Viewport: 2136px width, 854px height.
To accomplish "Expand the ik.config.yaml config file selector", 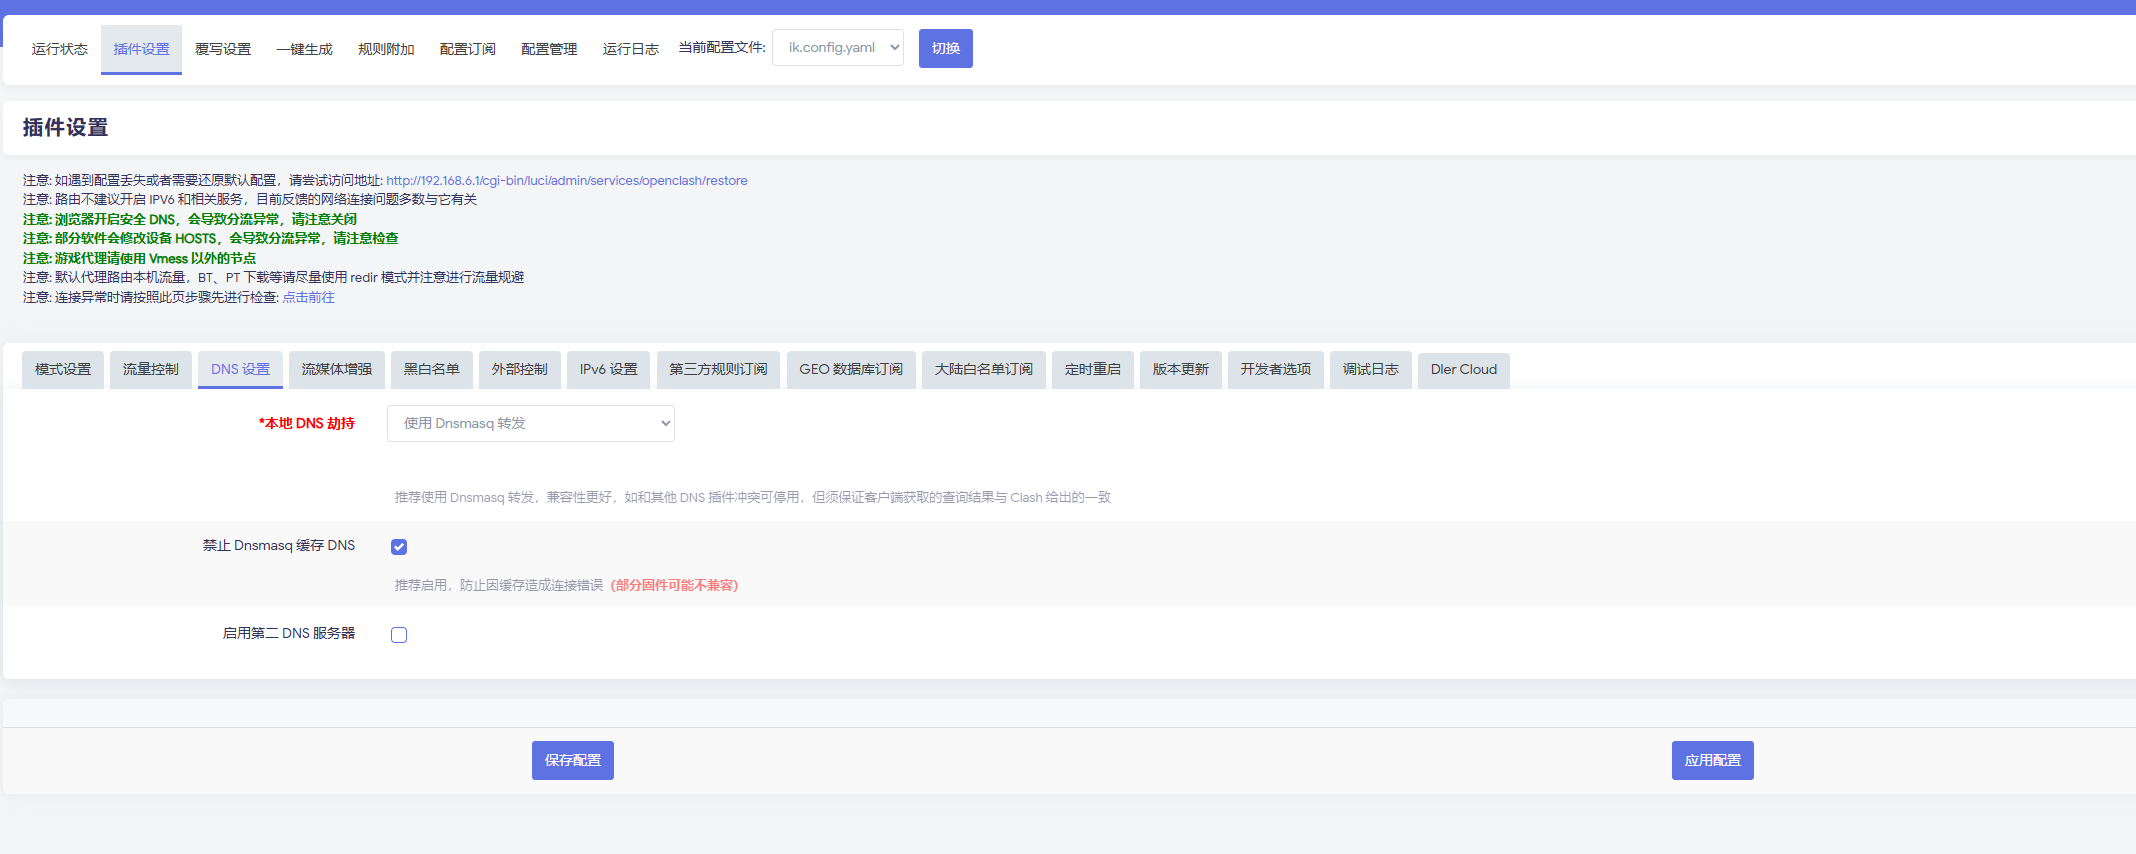I will tap(837, 48).
